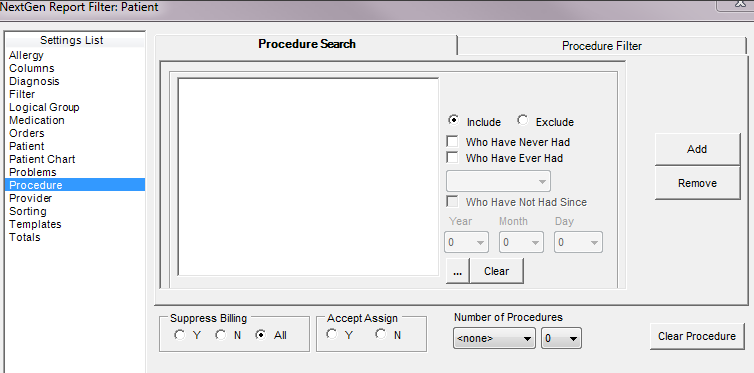754x373 pixels.
Task: Click the Add button
Action: coord(697,149)
